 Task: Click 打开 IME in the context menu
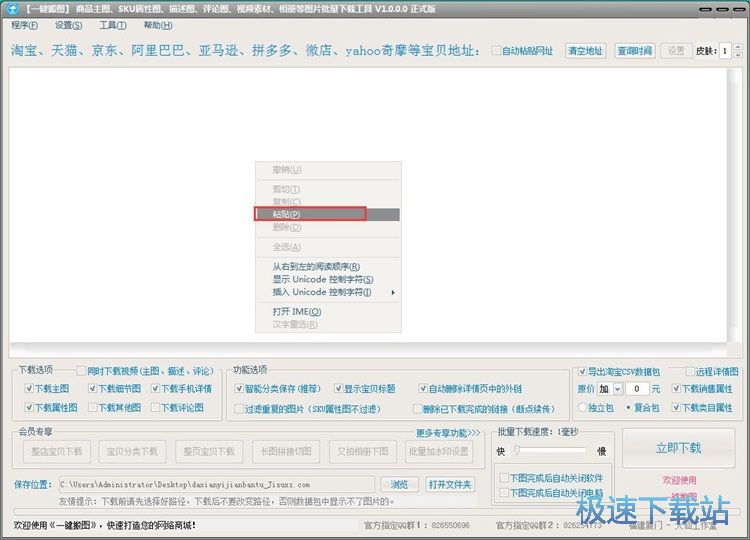[295, 311]
